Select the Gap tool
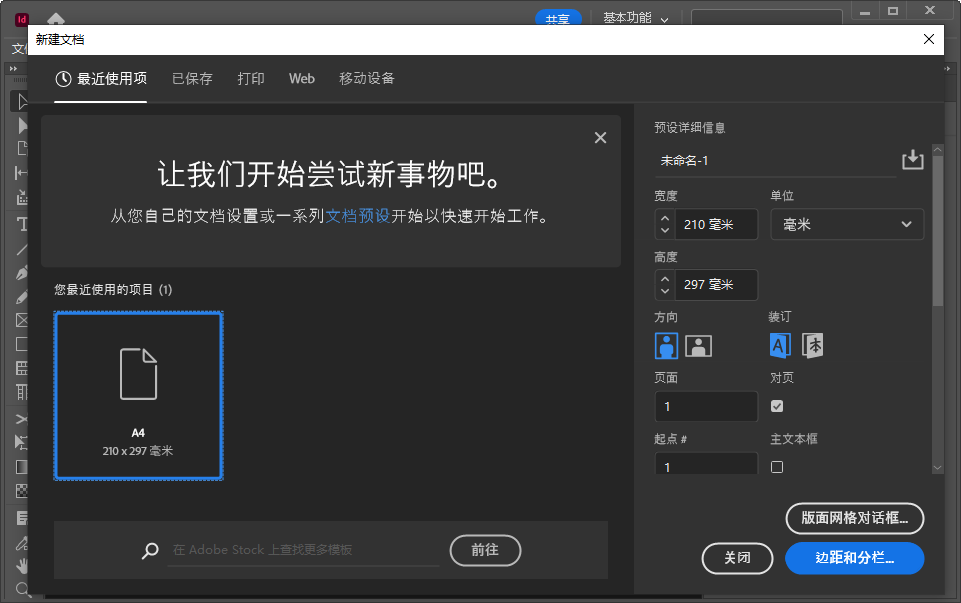Viewport: 961px width, 603px height. (21, 173)
